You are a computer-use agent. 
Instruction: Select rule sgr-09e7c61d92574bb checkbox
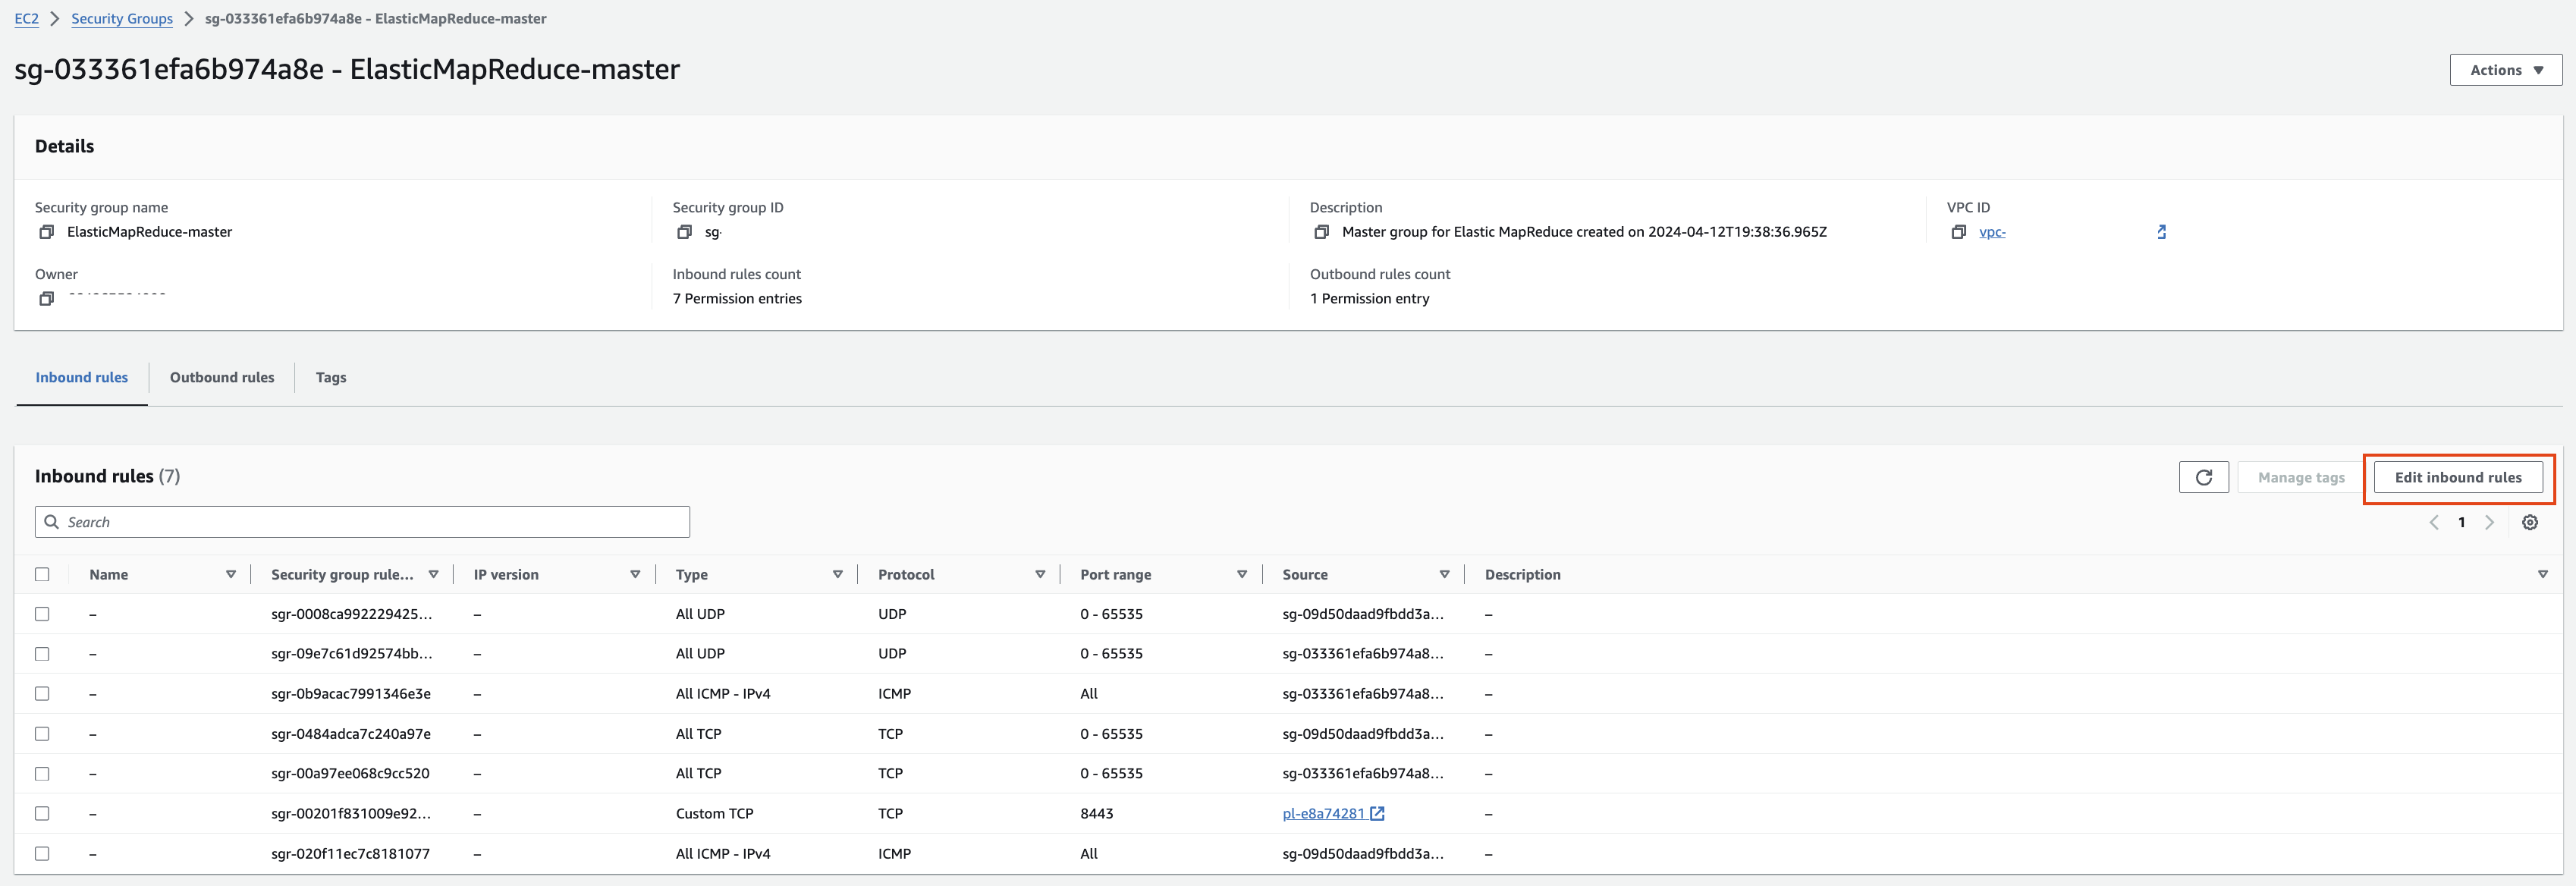pos(42,654)
